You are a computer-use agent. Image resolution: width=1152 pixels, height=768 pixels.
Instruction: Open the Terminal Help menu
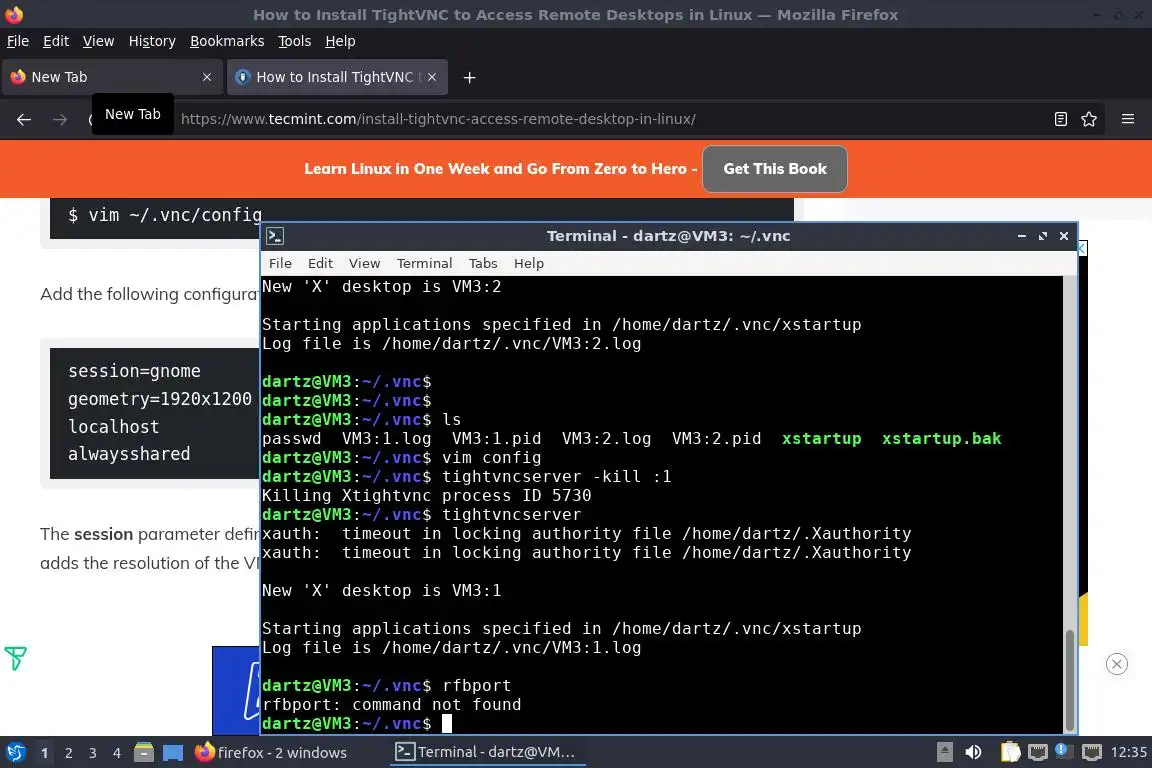(528, 263)
